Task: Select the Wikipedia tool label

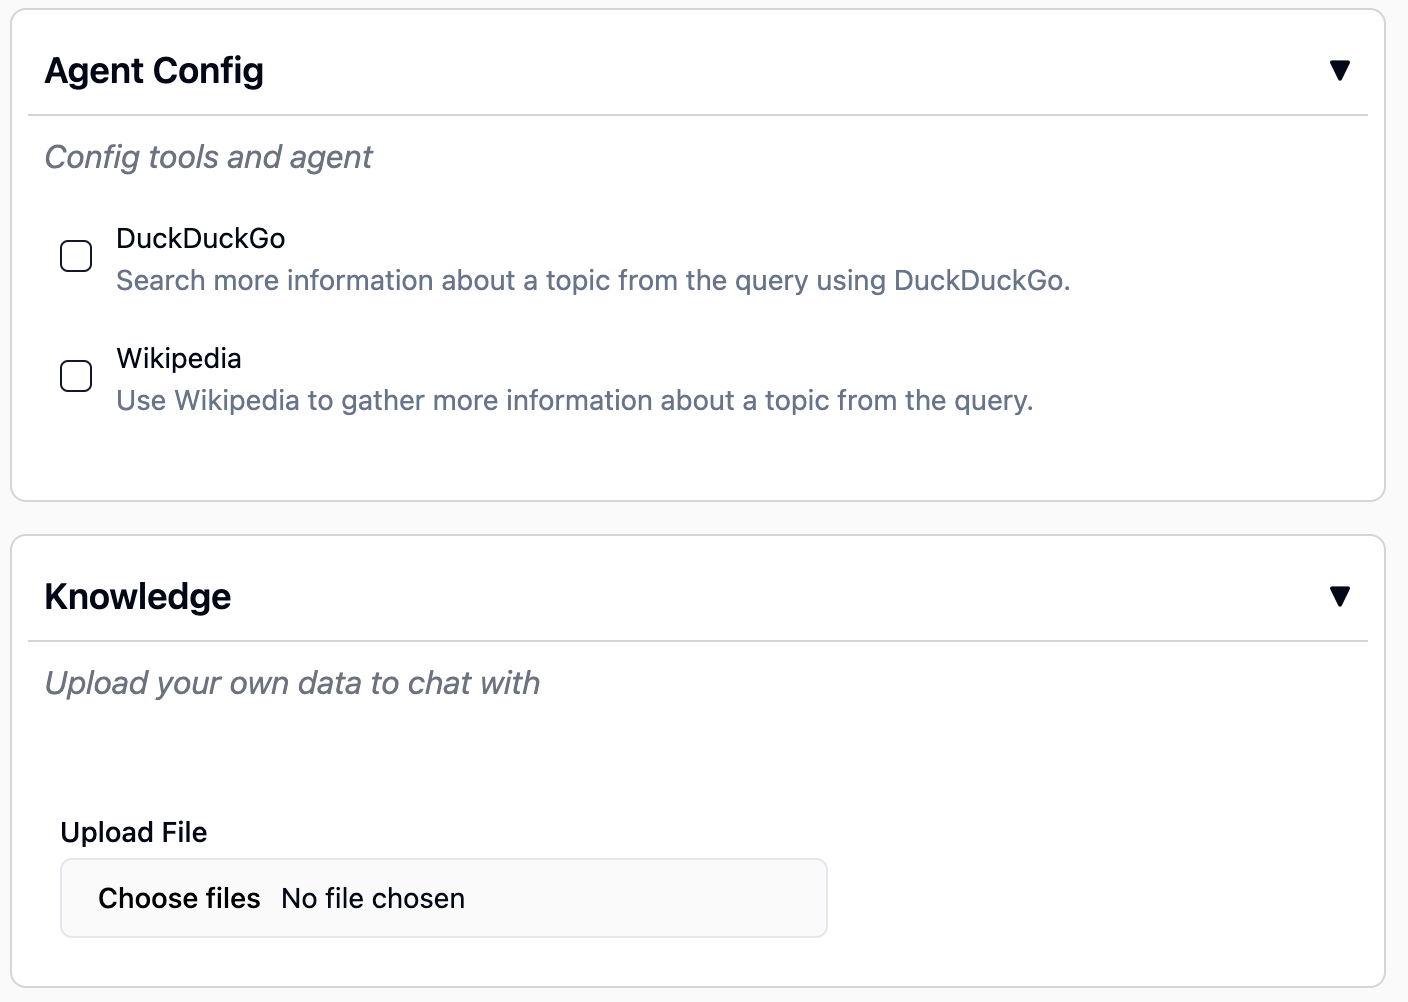Action: coord(179,358)
